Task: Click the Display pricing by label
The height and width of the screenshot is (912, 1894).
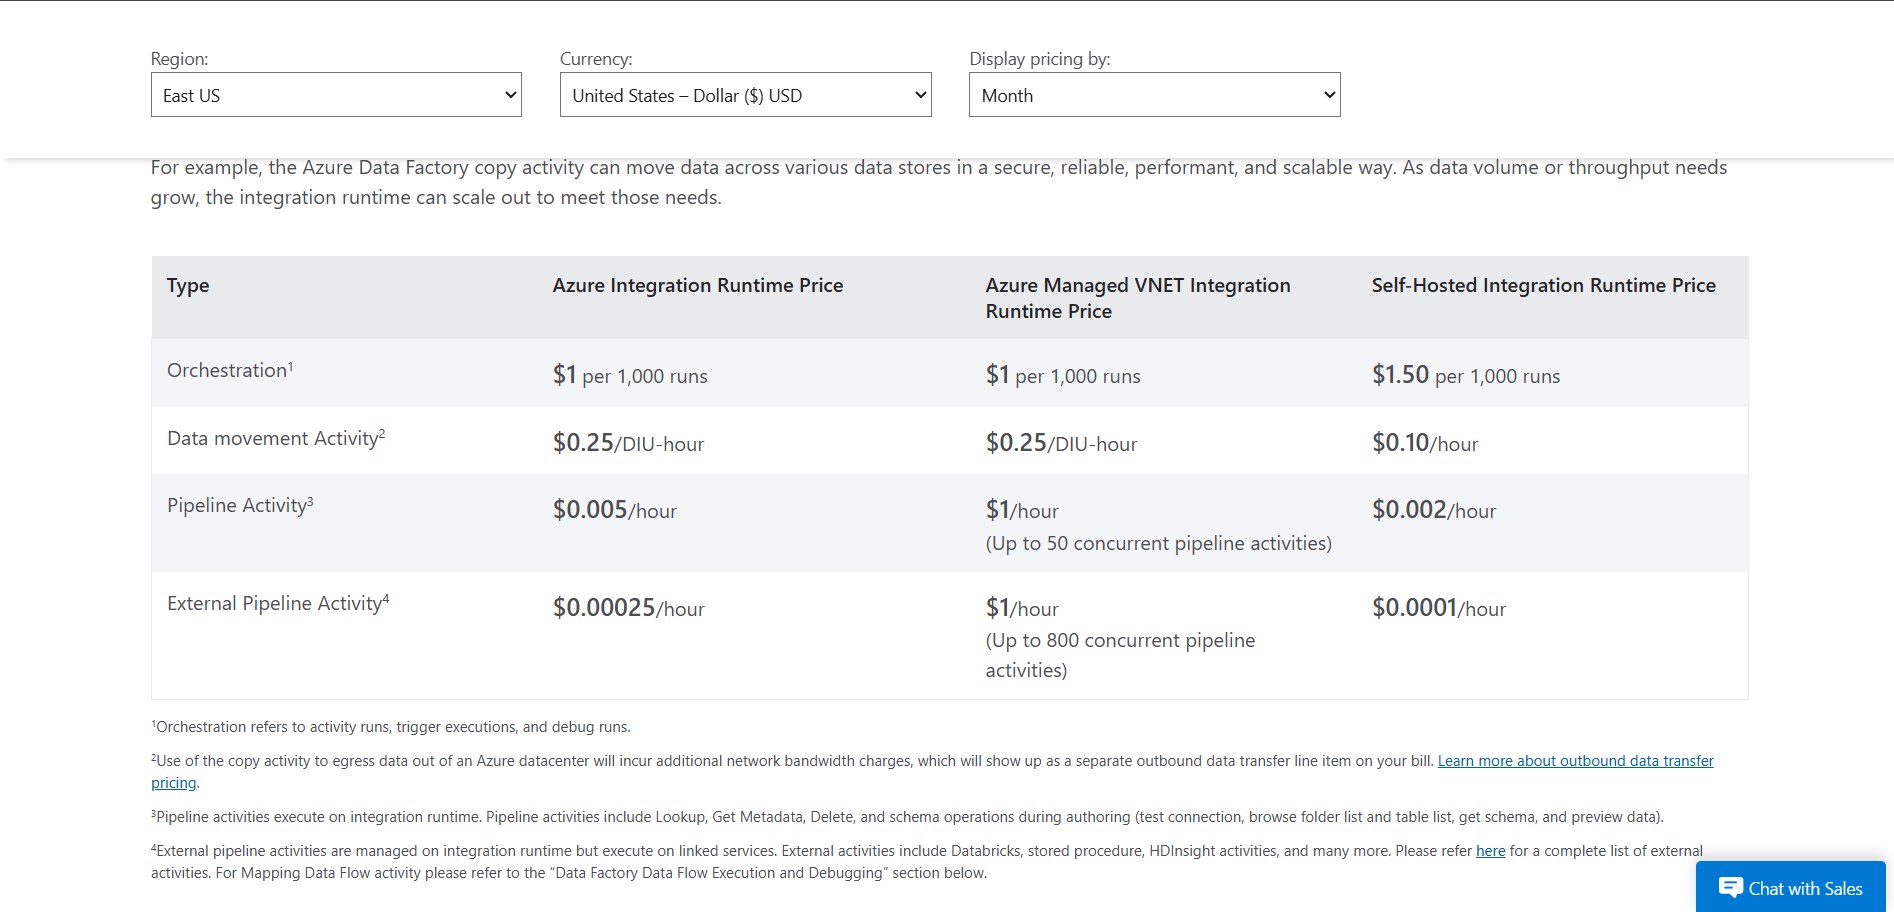Action: click(1040, 59)
